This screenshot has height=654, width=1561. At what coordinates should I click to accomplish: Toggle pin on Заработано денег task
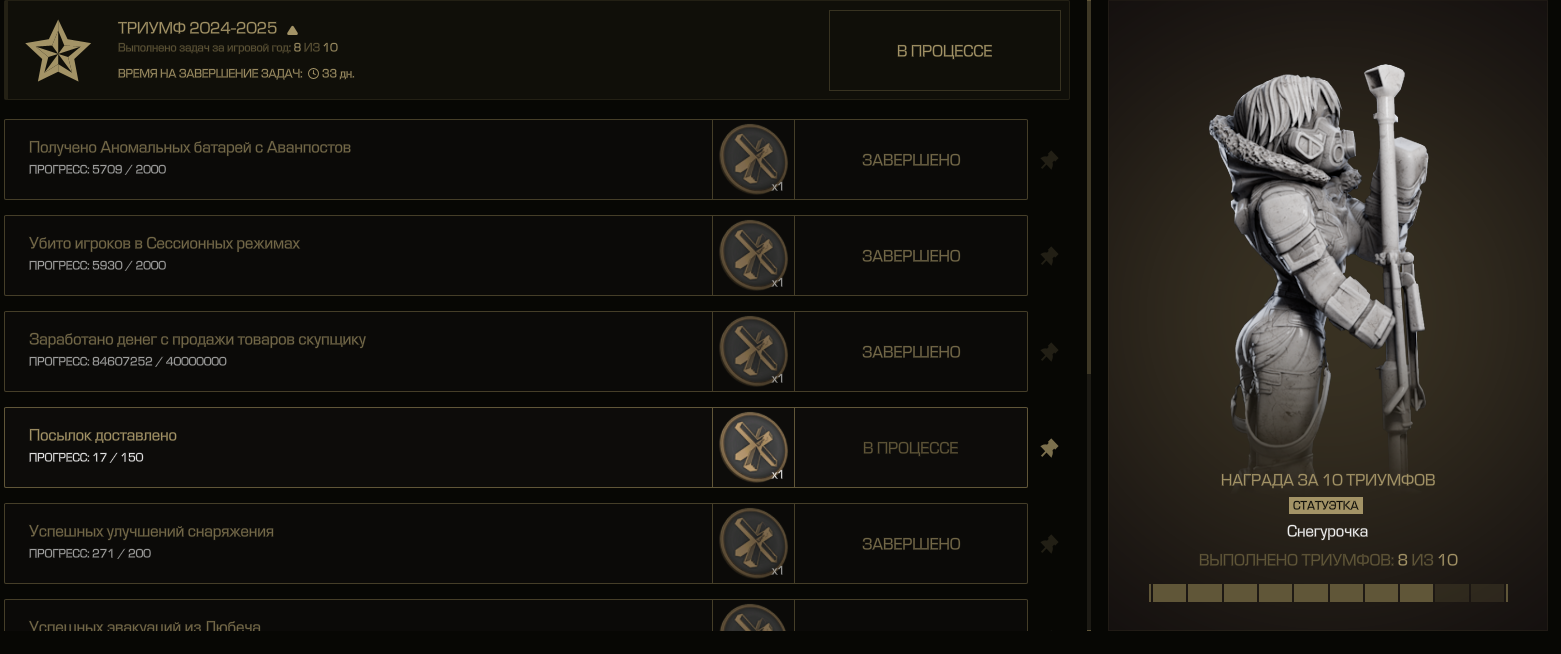1049,352
